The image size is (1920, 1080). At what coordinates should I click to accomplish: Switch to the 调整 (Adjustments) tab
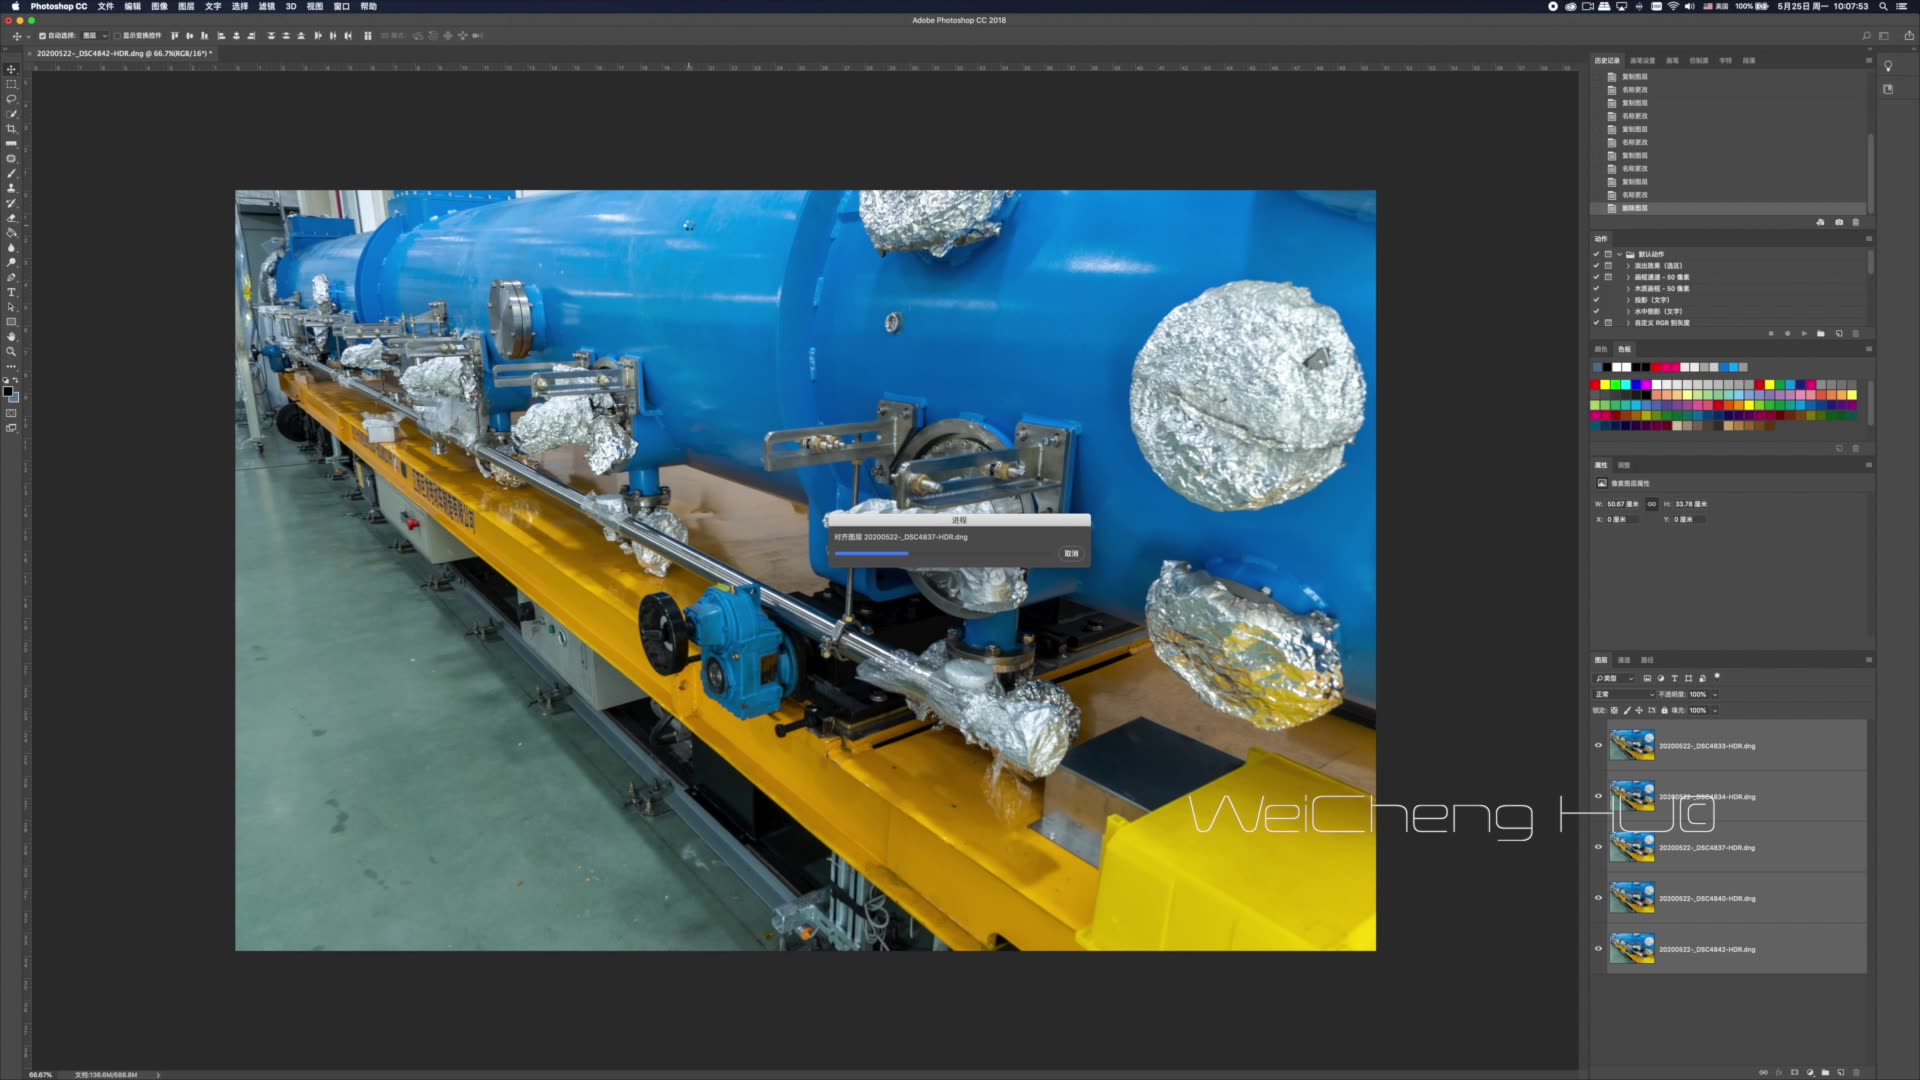[x=1624, y=465]
